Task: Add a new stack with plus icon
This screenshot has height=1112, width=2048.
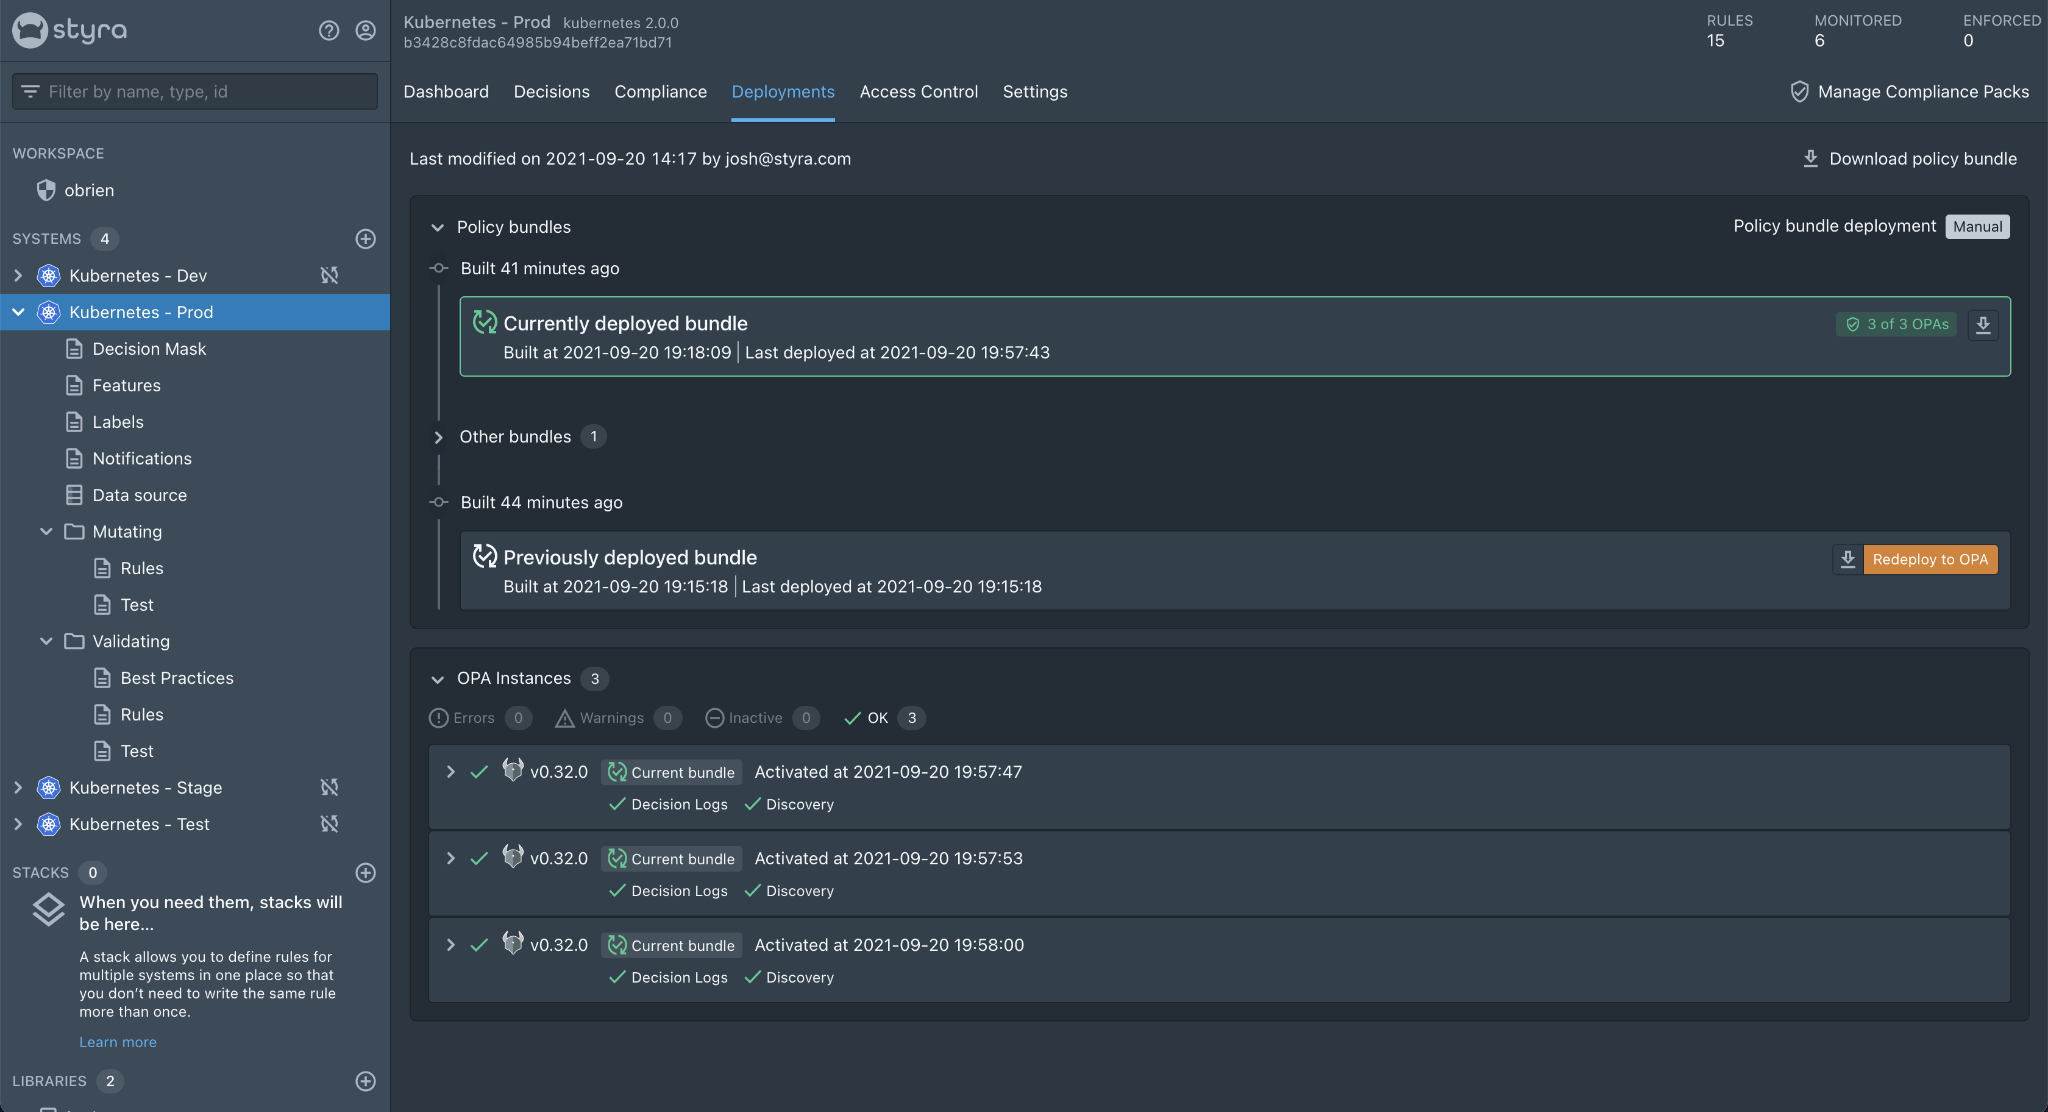Action: point(366,873)
